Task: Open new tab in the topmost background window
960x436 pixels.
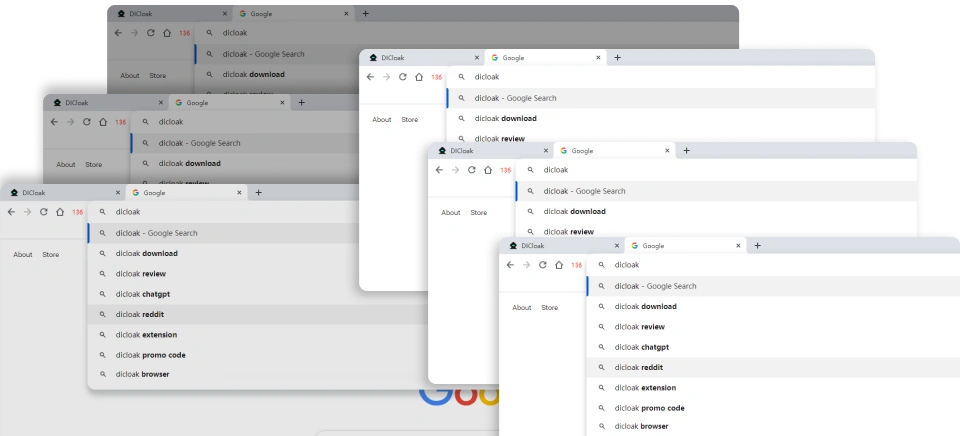Action: click(x=365, y=14)
